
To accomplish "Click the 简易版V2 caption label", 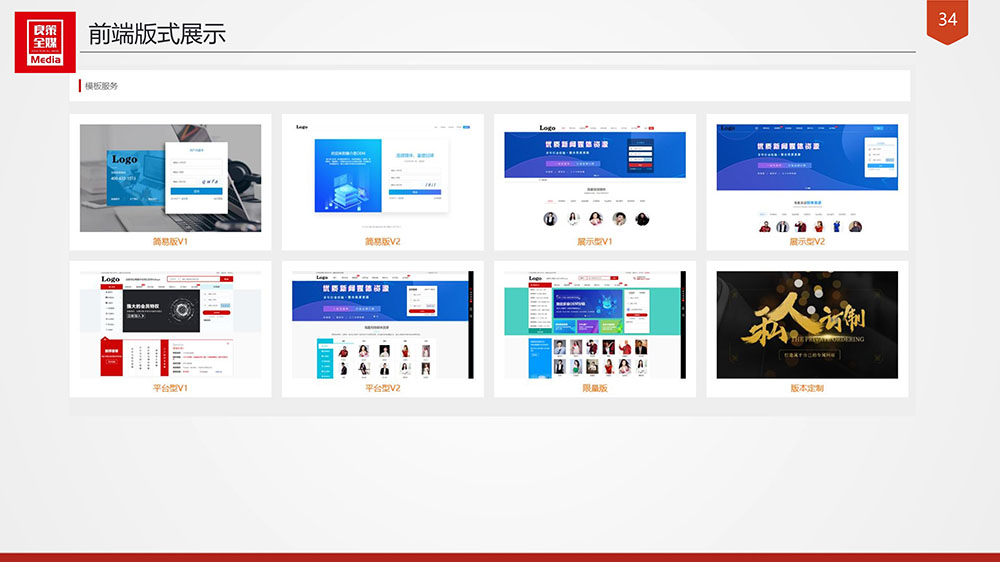I will 382,242.
